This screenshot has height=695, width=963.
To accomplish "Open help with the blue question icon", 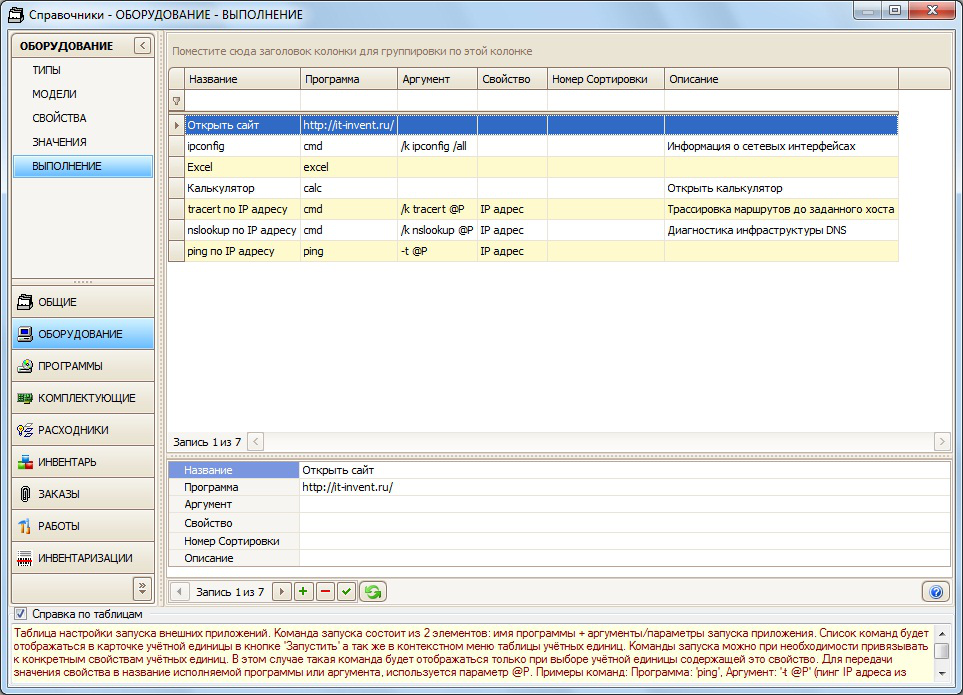I will (936, 592).
